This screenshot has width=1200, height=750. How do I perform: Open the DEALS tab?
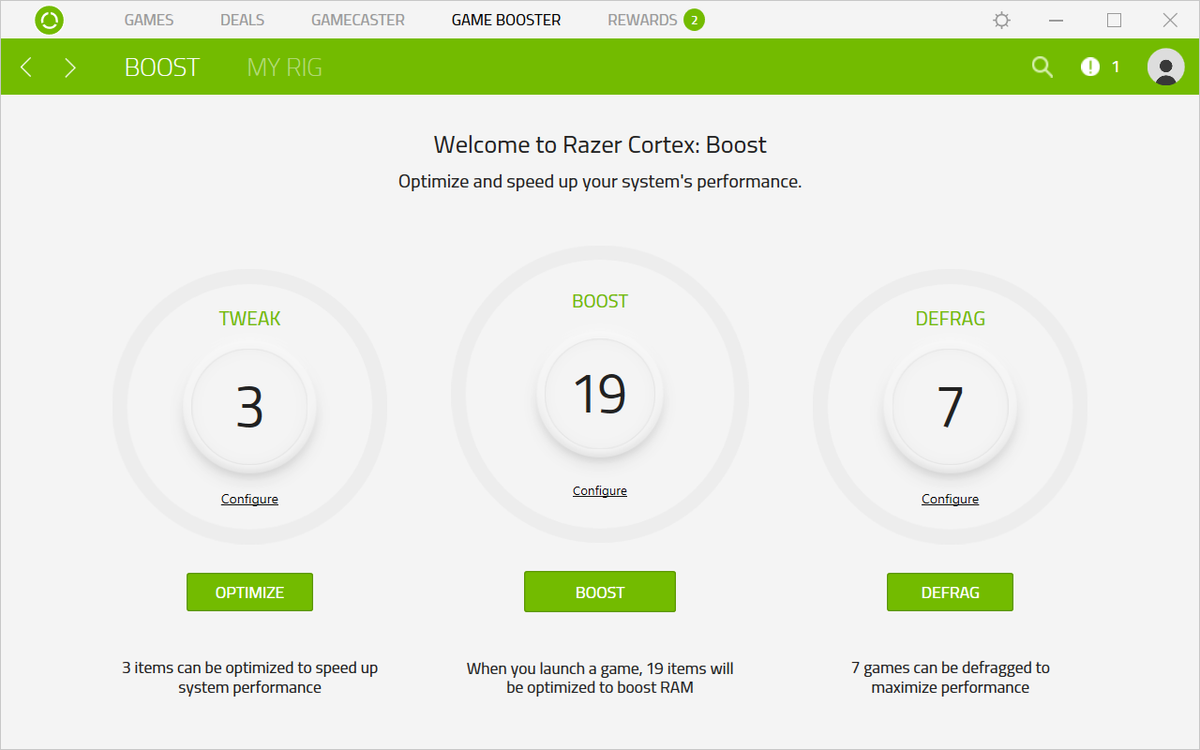click(242, 20)
